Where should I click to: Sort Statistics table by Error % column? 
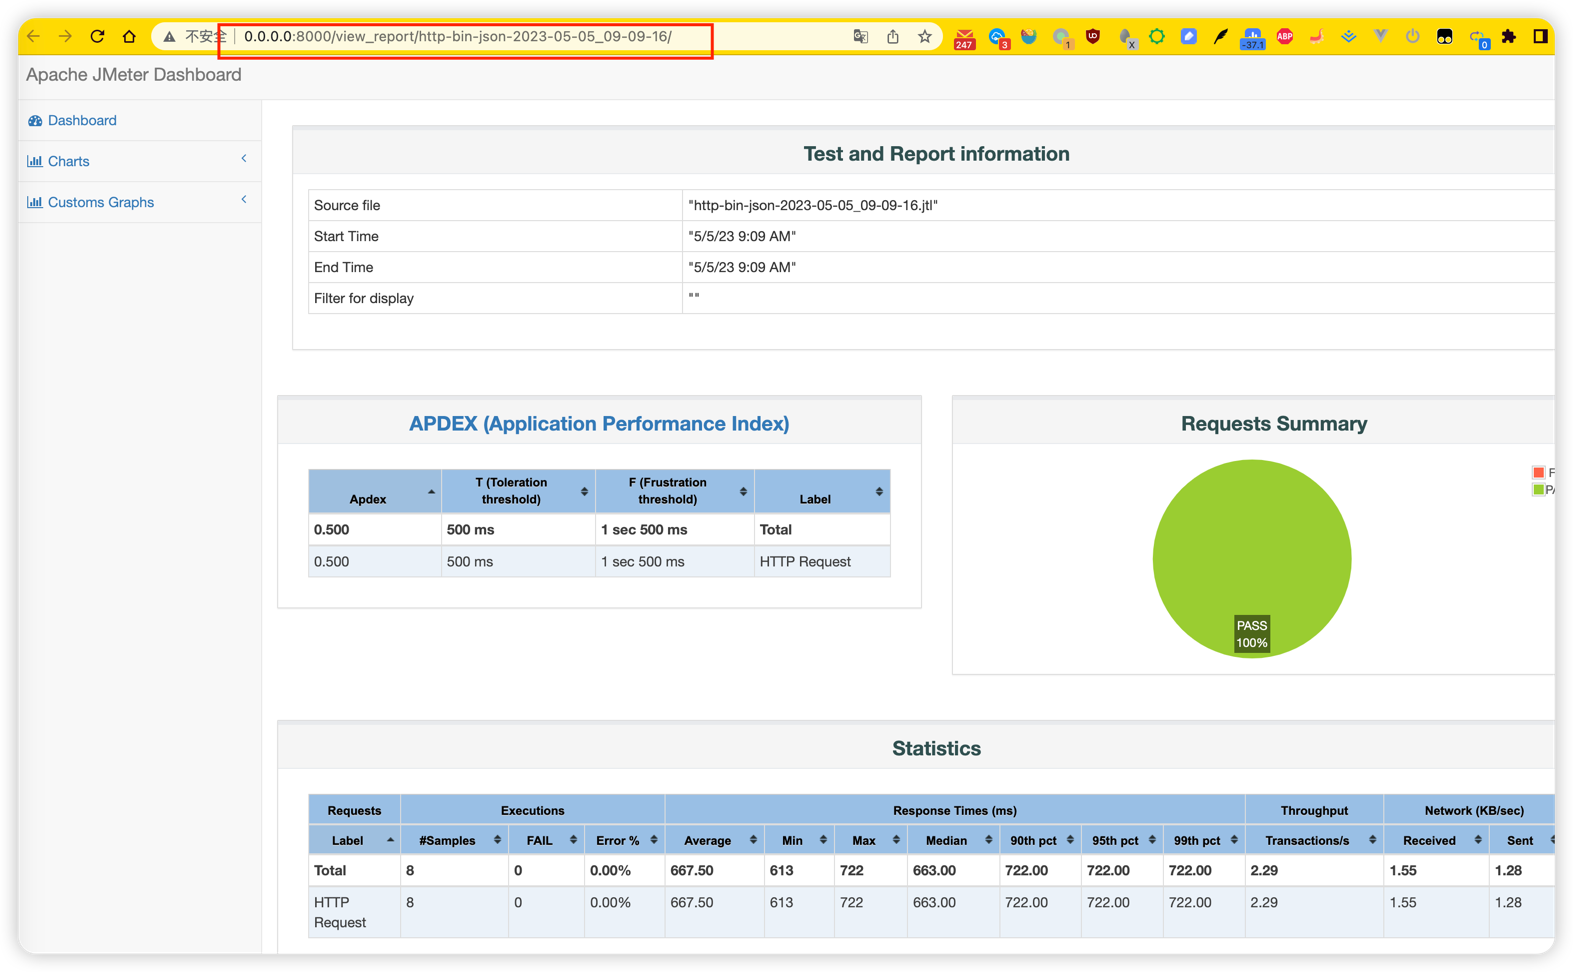point(624,841)
